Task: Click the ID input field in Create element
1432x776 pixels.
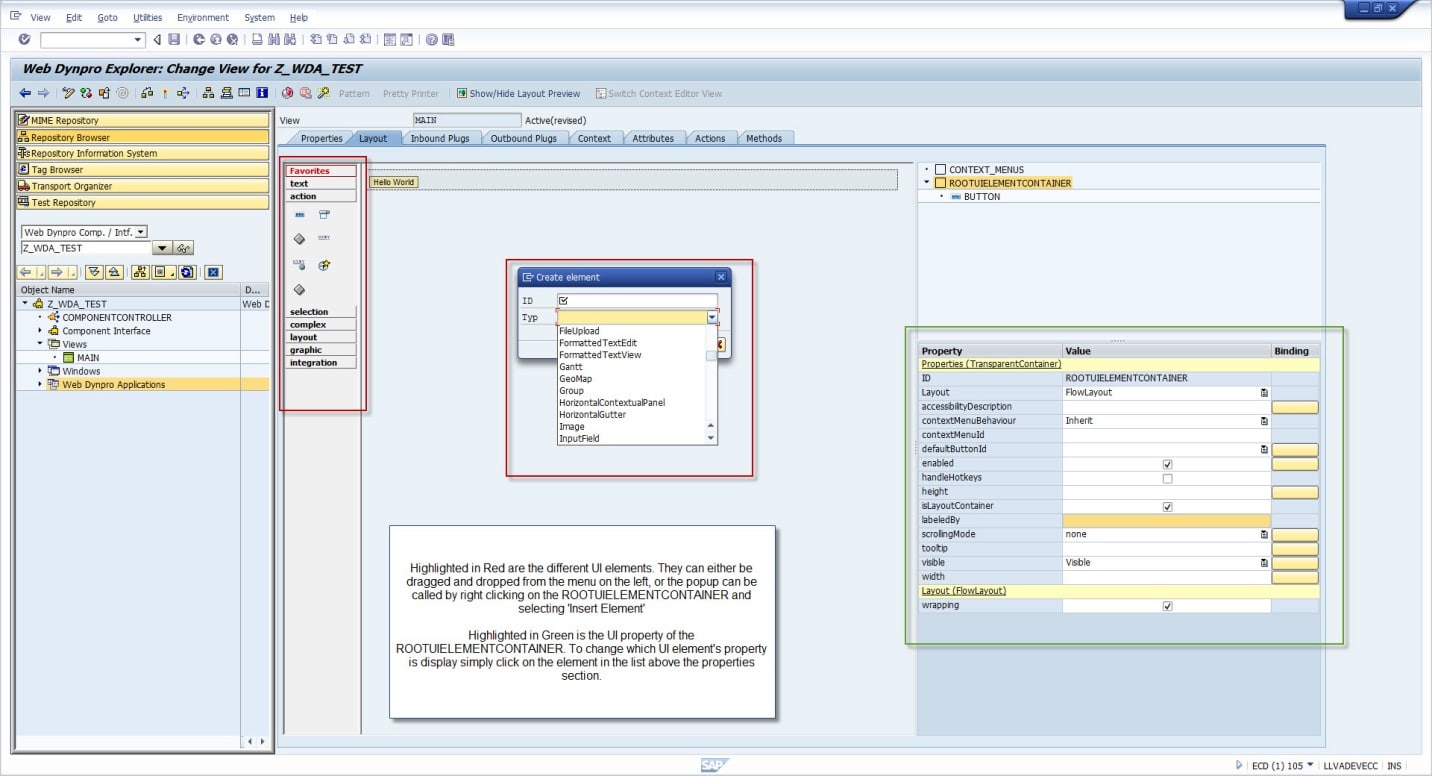Action: (x=637, y=300)
